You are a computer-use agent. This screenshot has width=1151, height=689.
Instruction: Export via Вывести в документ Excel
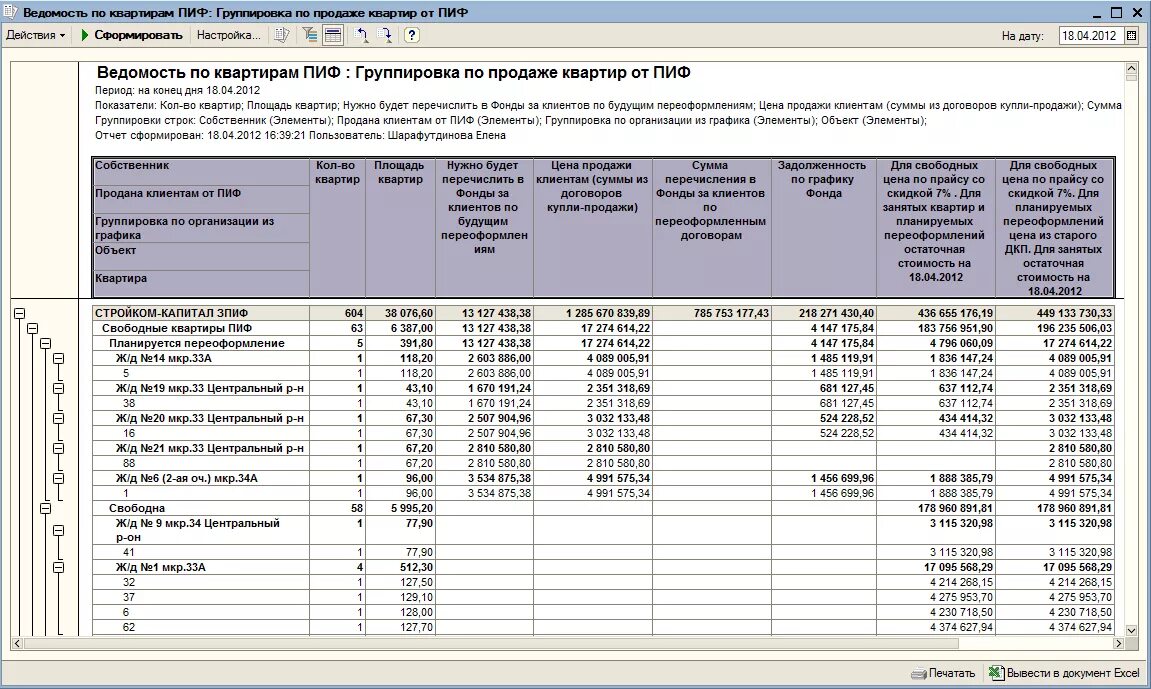[1064, 673]
